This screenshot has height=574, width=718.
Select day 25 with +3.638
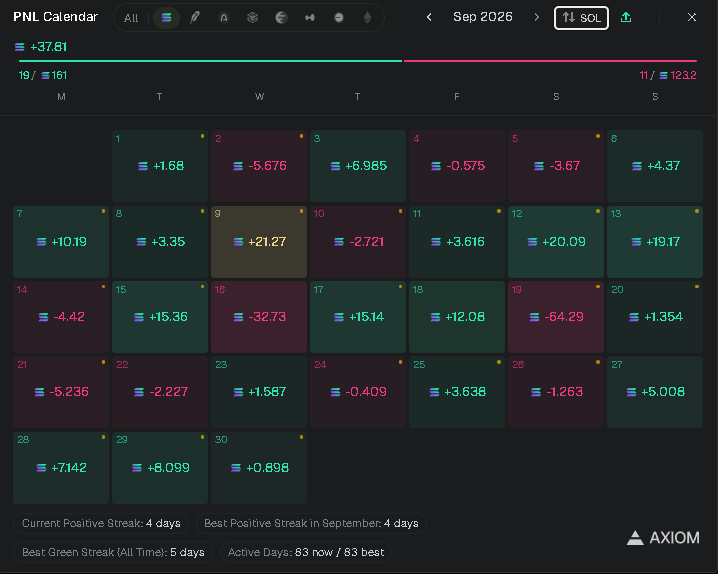point(457,392)
